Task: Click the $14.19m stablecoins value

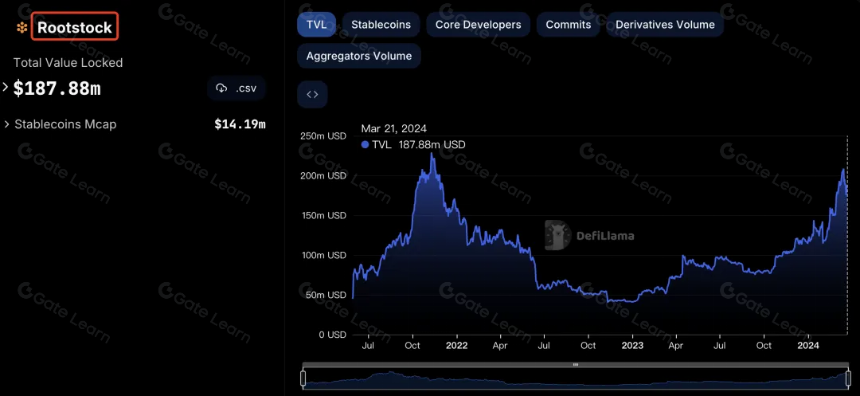Action: (240, 124)
